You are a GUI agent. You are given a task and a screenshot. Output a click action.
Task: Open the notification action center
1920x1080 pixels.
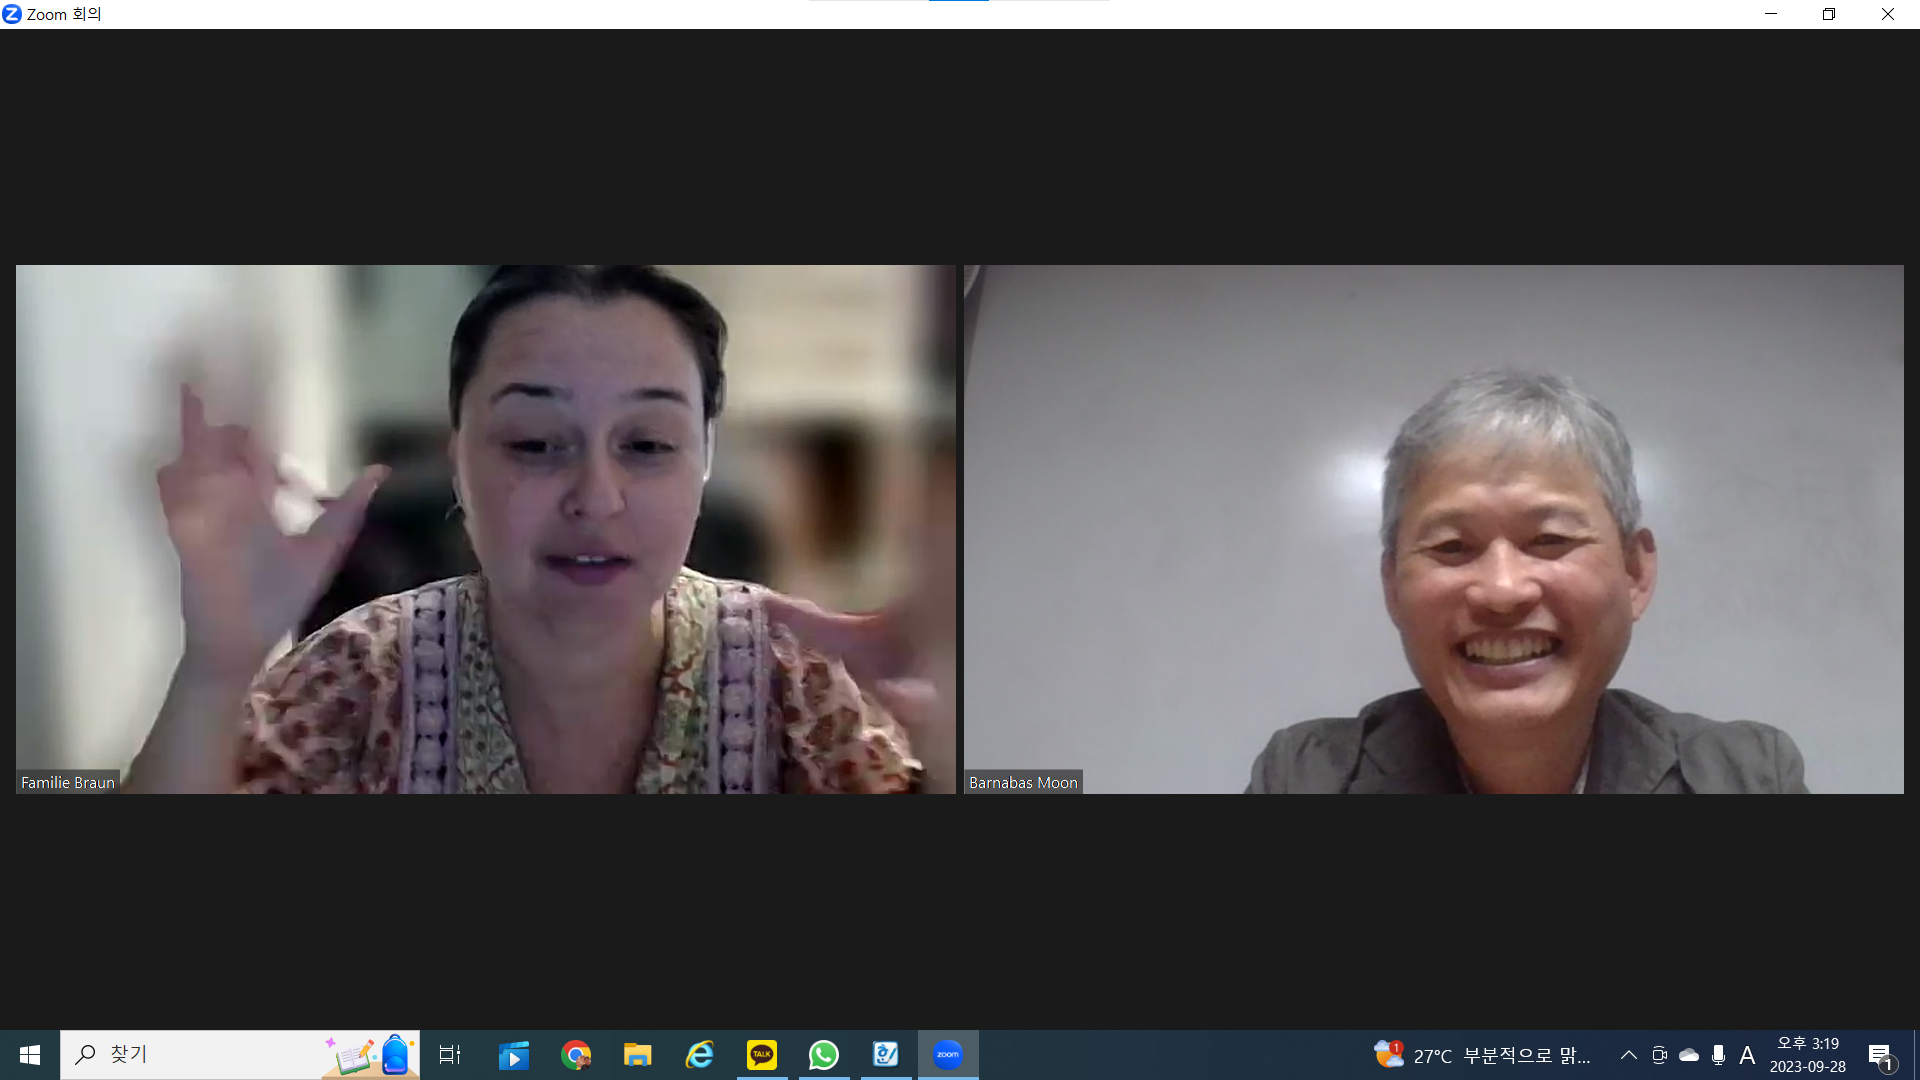coord(1881,1055)
